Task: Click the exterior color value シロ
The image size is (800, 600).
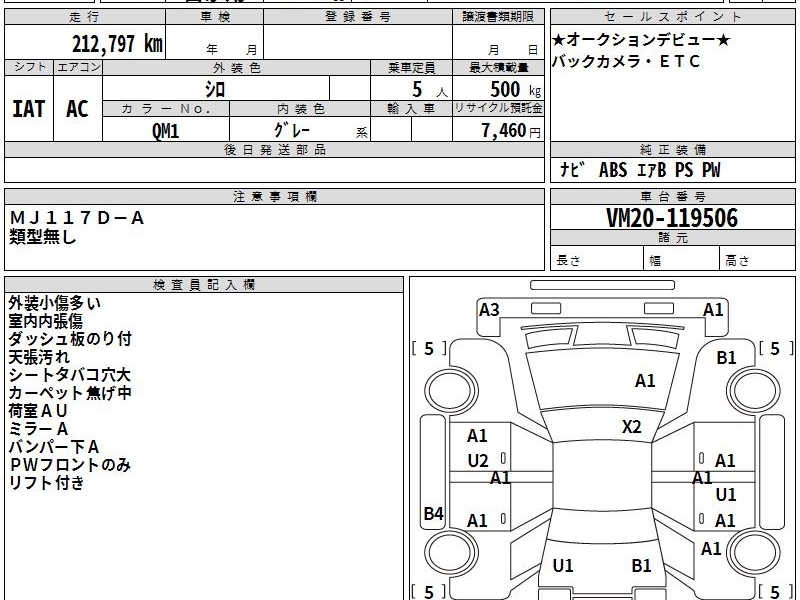Action: point(215,89)
